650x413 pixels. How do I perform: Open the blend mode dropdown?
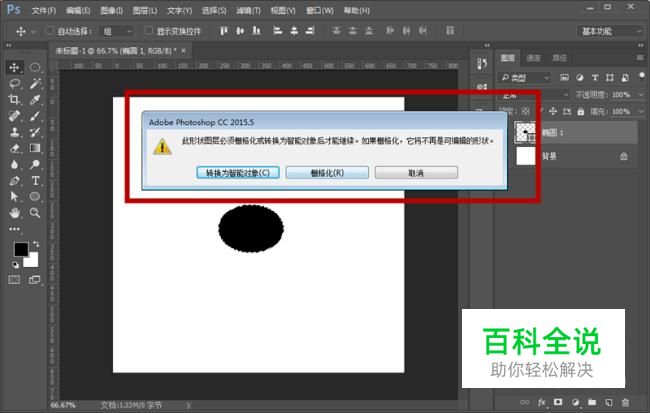[535, 95]
